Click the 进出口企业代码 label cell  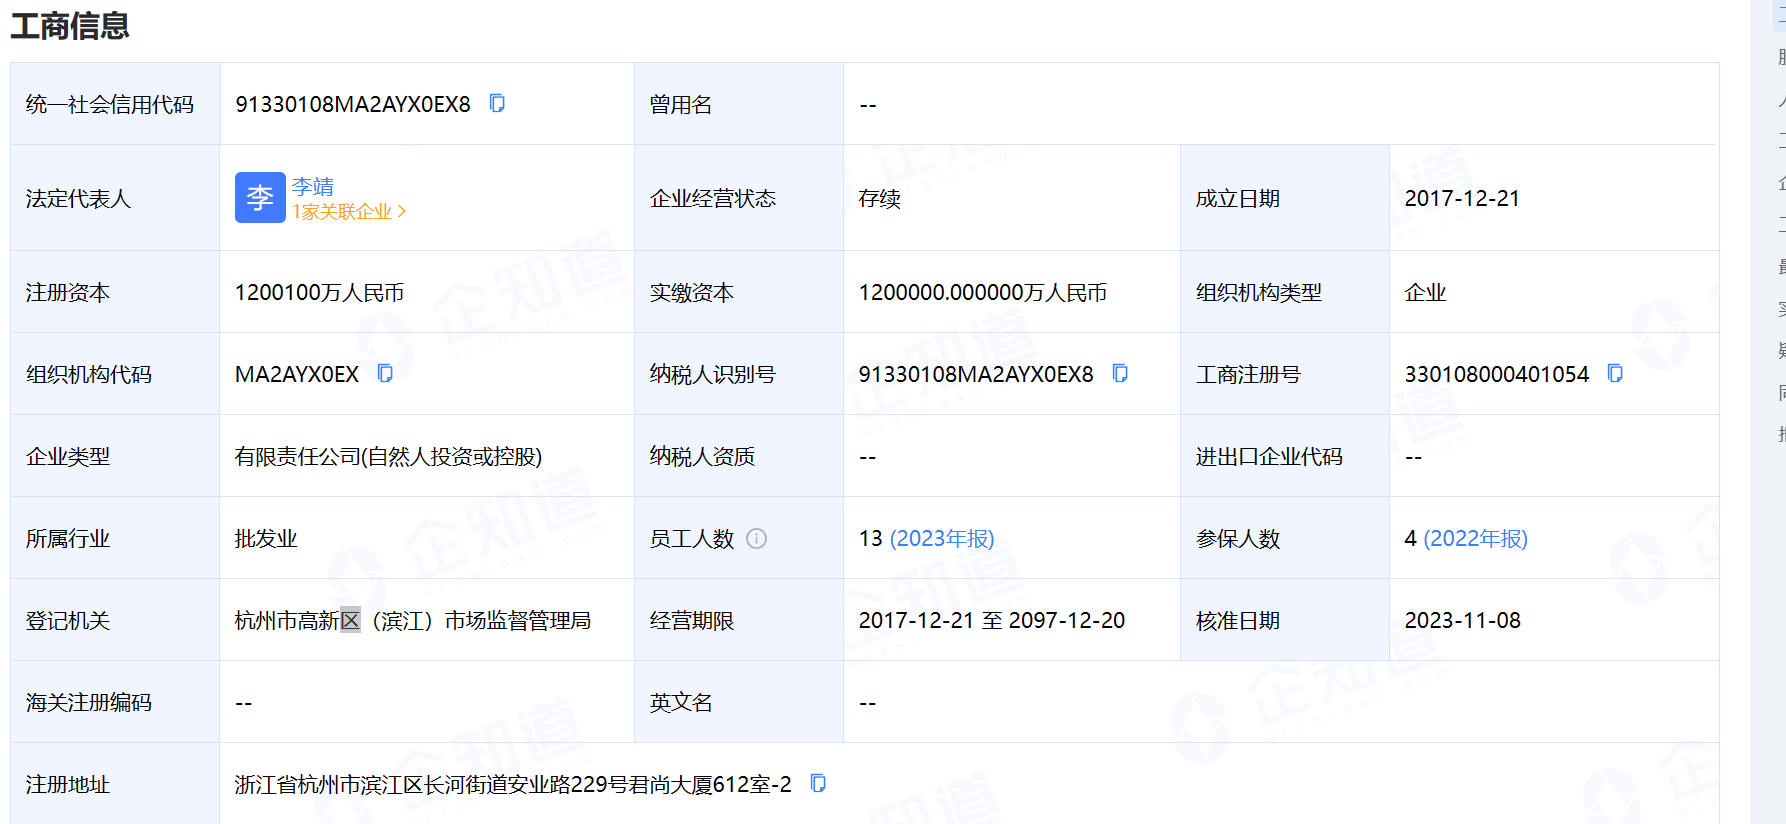coord(1285,456)
